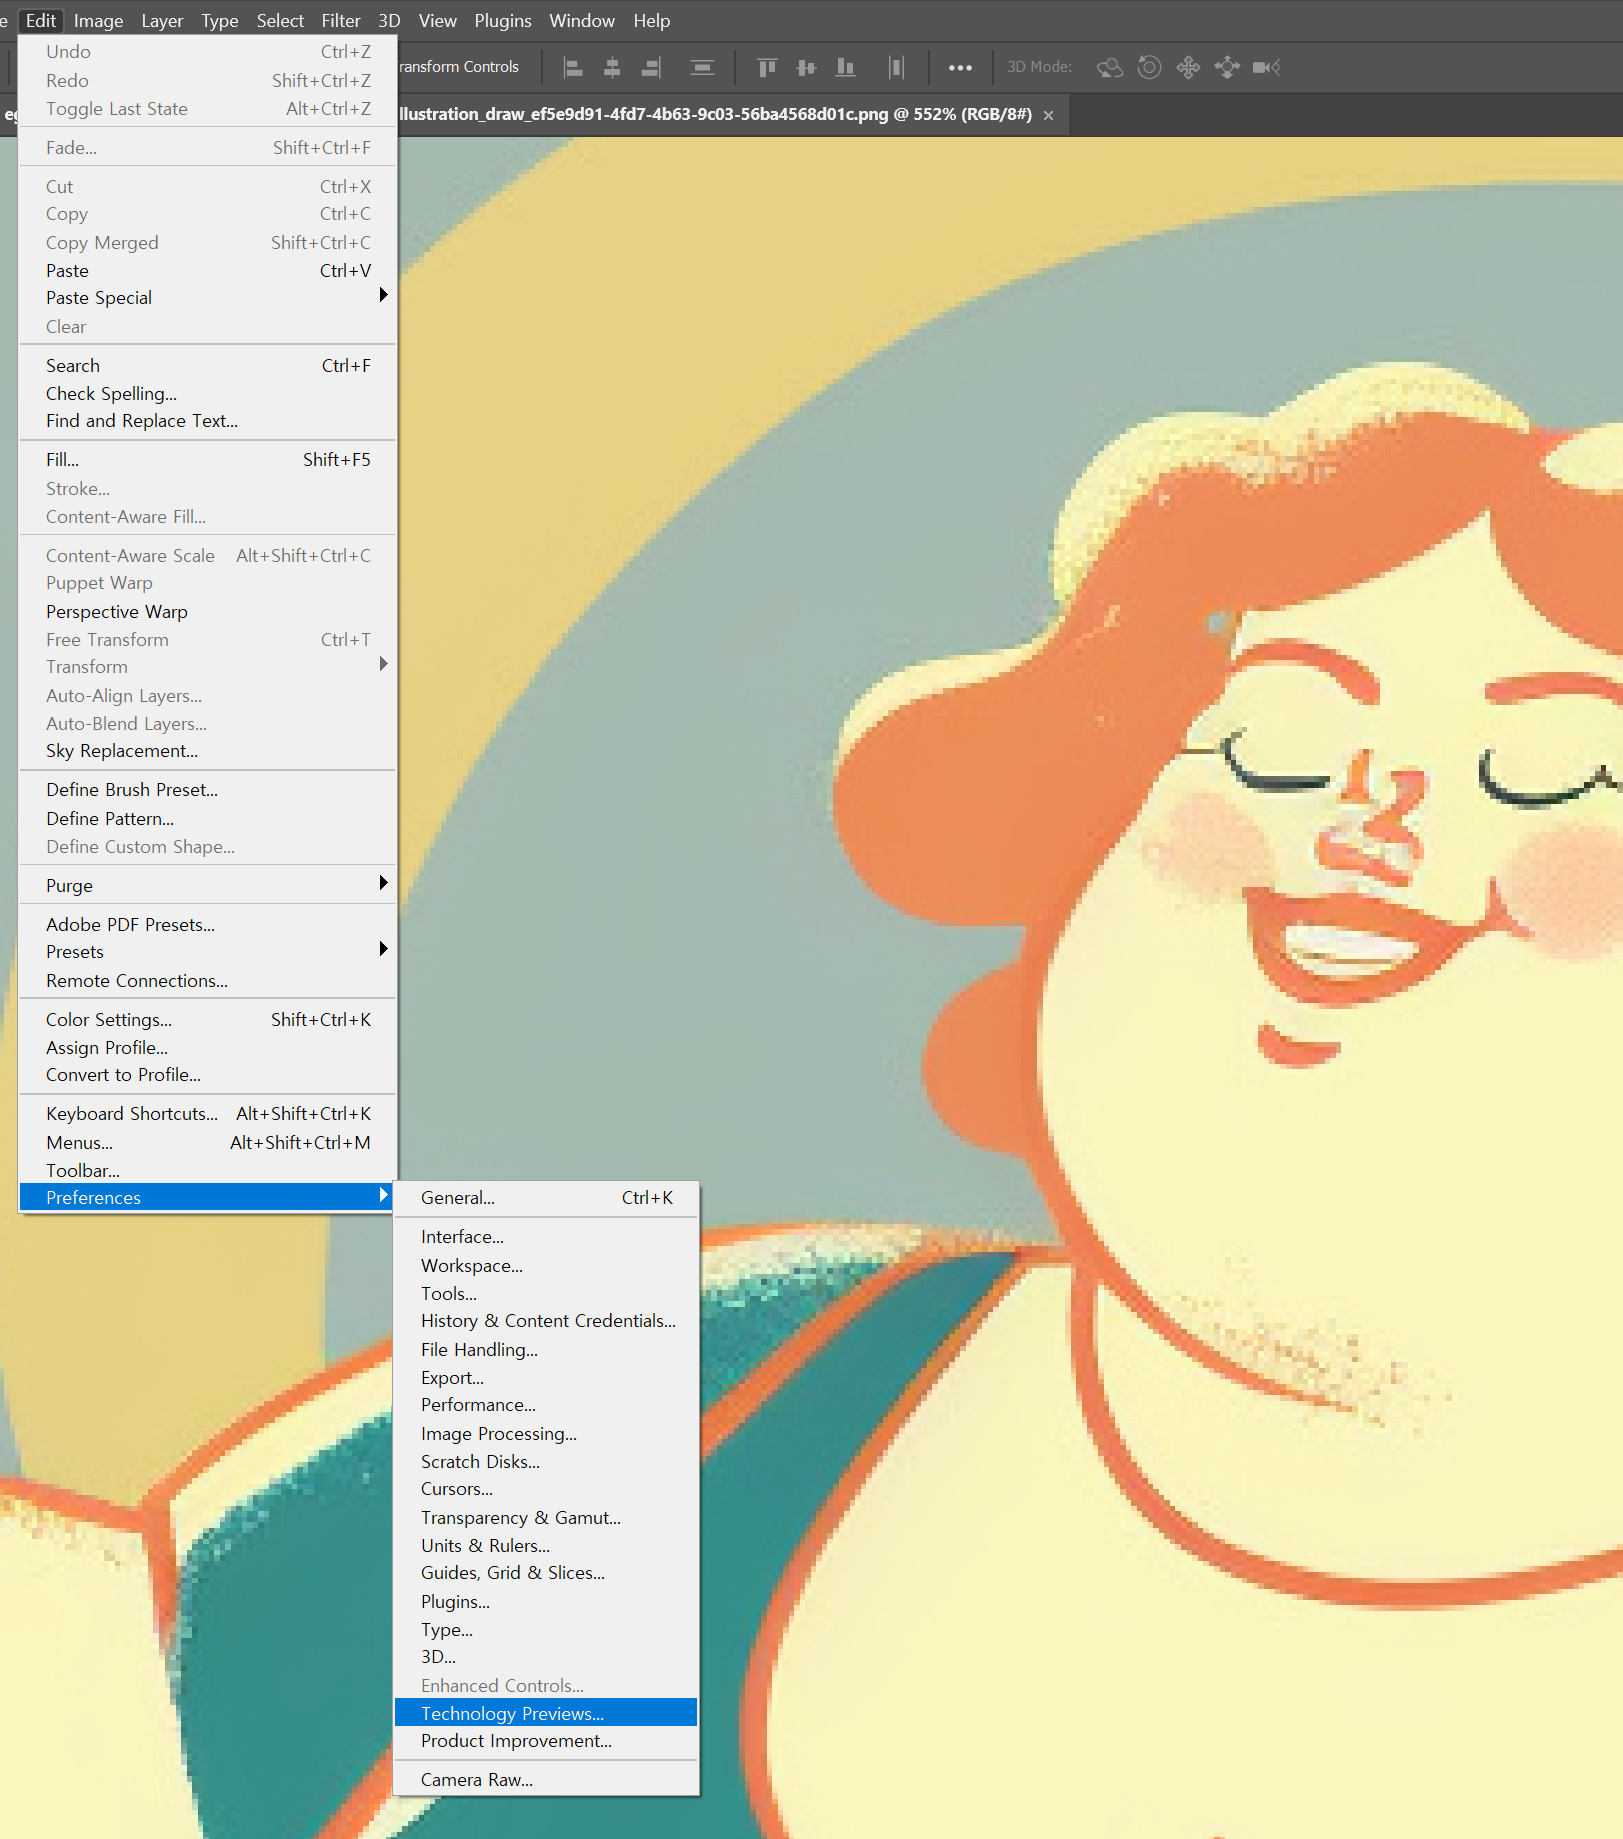
Task: Select Define Brush Preset entry
Action: point(208,790)
